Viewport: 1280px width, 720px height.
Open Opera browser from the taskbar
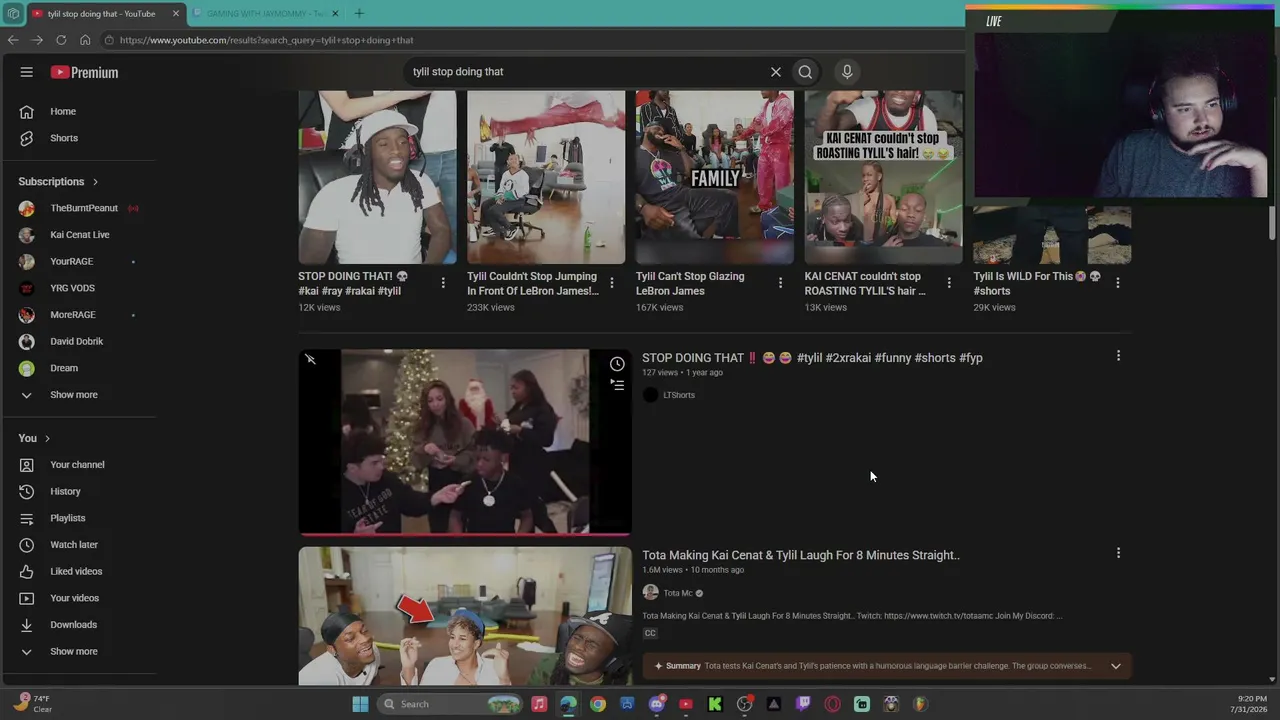(833, 704)
